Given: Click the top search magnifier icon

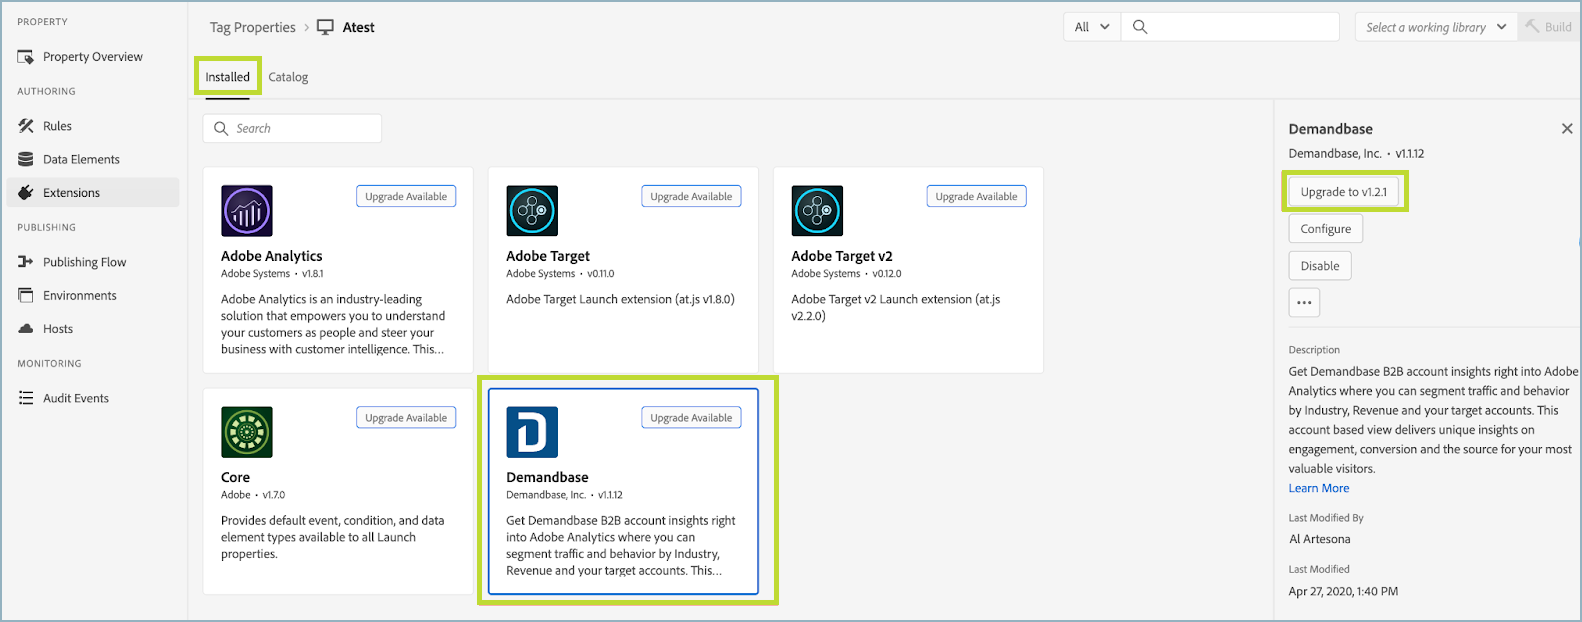Looking at the screenshot, I should pyautogui.click(x=1140, y=27).
